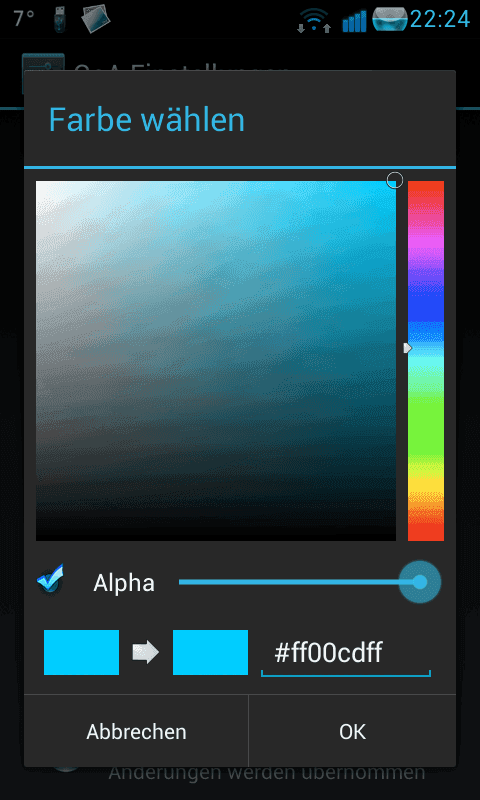Tap the WiFi status icon
480x800 pixels.
tap(314, 20)
